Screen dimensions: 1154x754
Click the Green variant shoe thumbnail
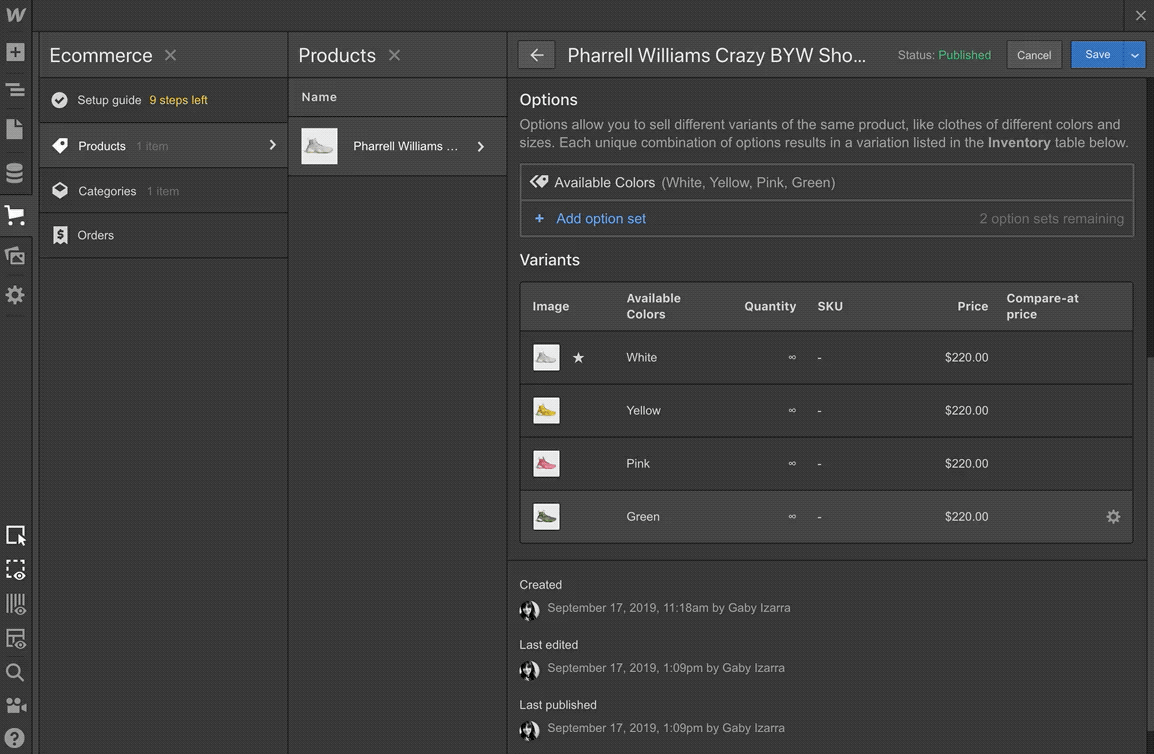point(546,516)
